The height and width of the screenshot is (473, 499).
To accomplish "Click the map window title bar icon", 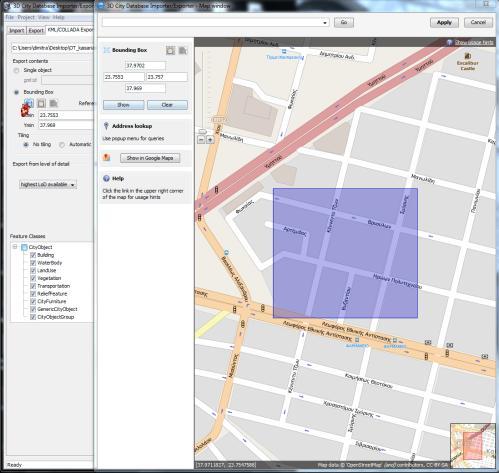I will [x=101, y=5].
